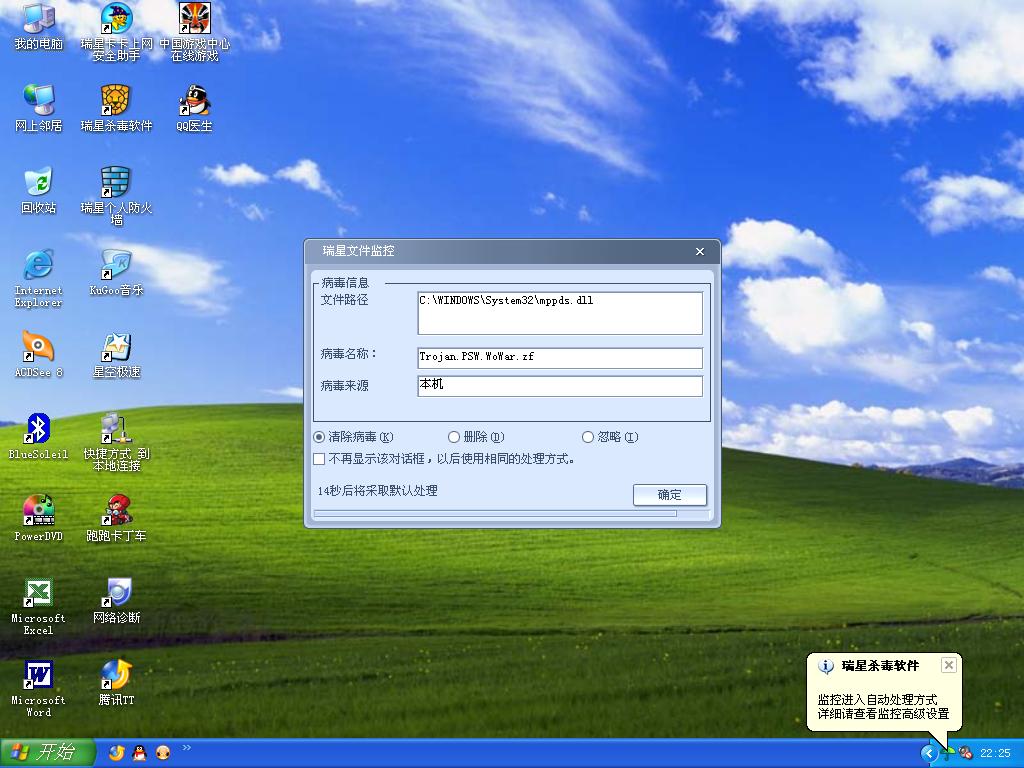1024x768 pixels.
Task: Click 文件路径 field showing mppds.dll
Action: (x=560, y=313)
